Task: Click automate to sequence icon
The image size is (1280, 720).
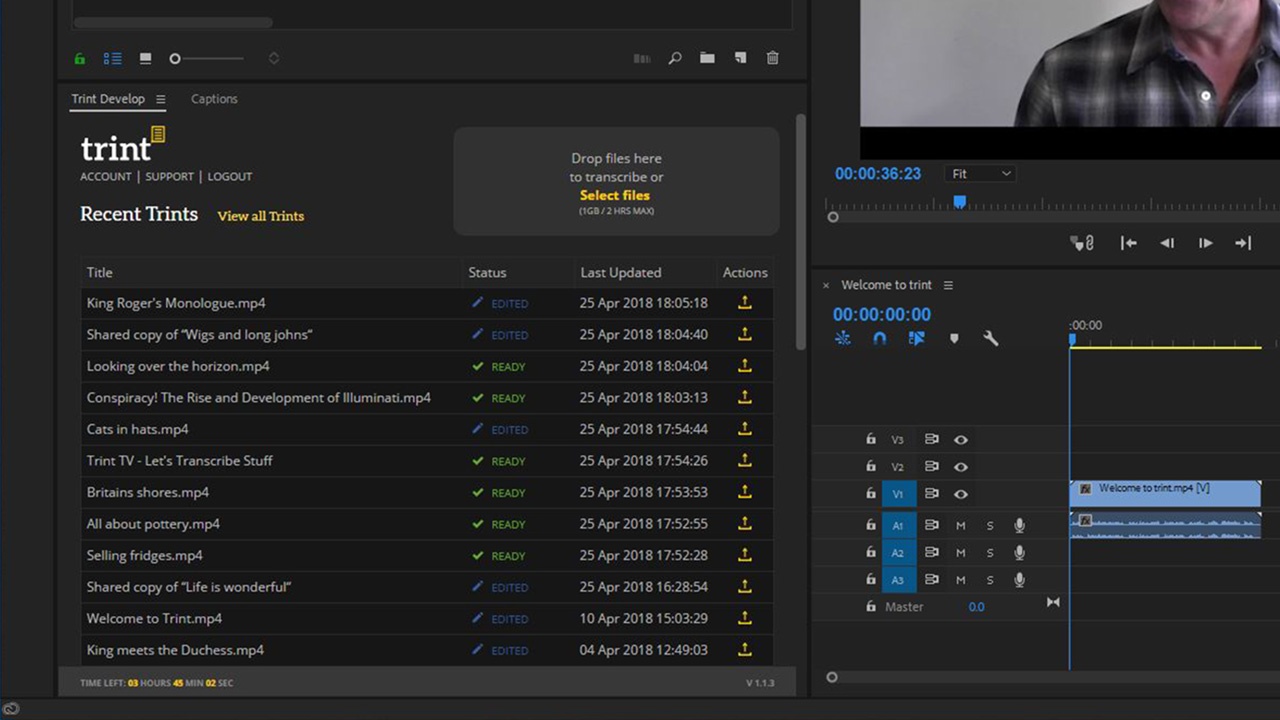Action: tap(642, 58)
